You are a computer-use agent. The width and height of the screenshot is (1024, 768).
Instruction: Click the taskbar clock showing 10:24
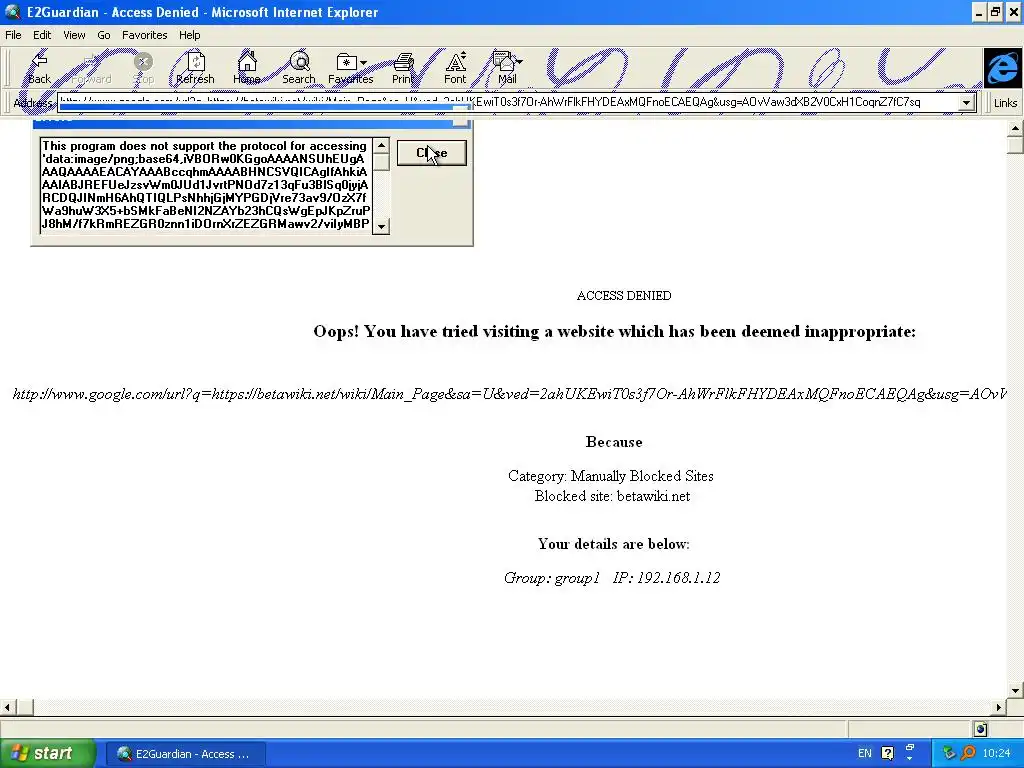[996, 753]
